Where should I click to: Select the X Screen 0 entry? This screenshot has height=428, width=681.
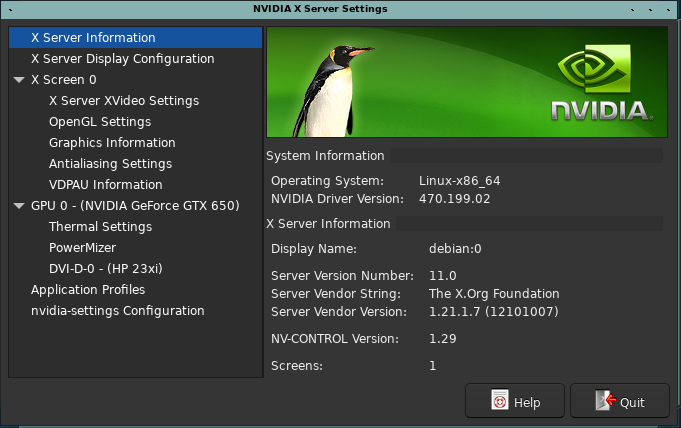tap(63, 80)
